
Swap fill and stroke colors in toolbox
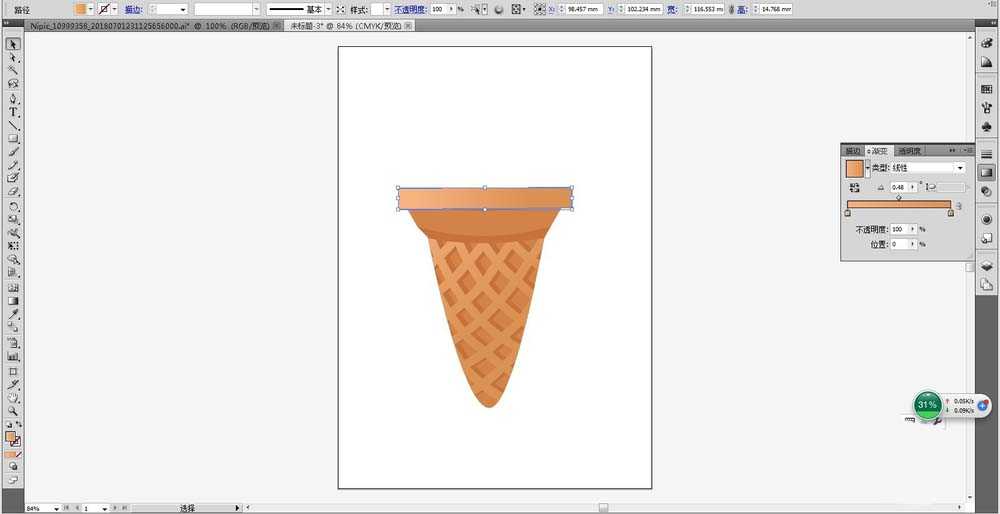[x=19, y=425]
